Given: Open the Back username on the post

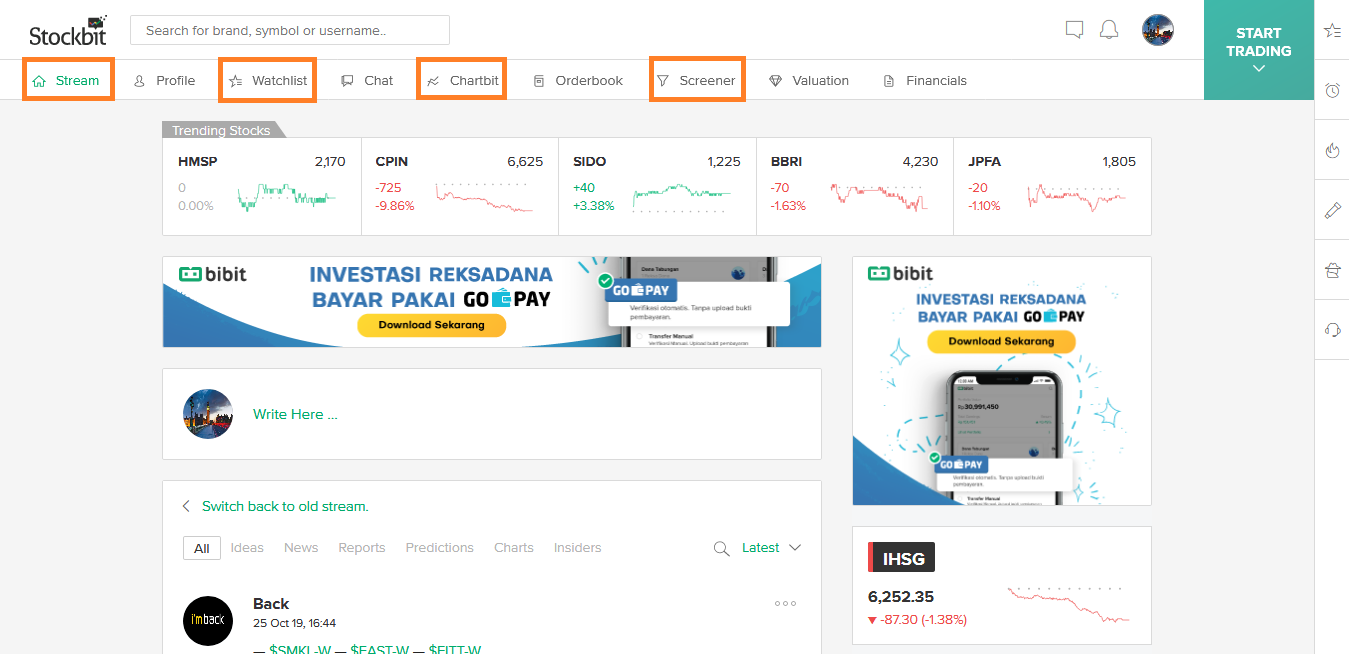Looking at the screenshot, I should (x=271, y=604).
